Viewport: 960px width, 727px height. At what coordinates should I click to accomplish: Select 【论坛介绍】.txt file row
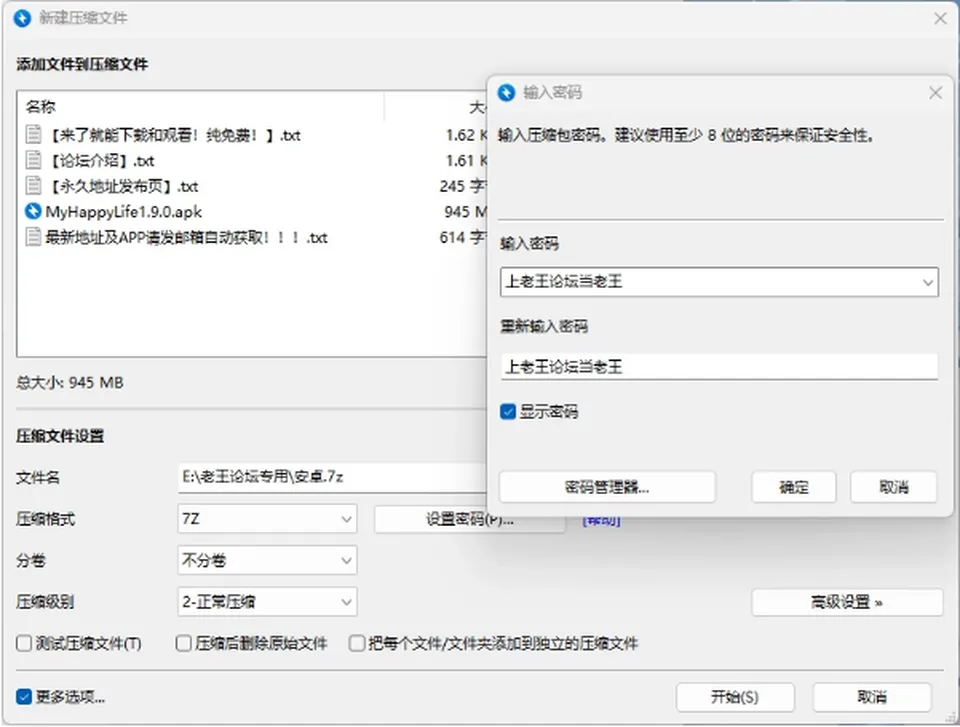pyautogui.click(x=253, y=160)
